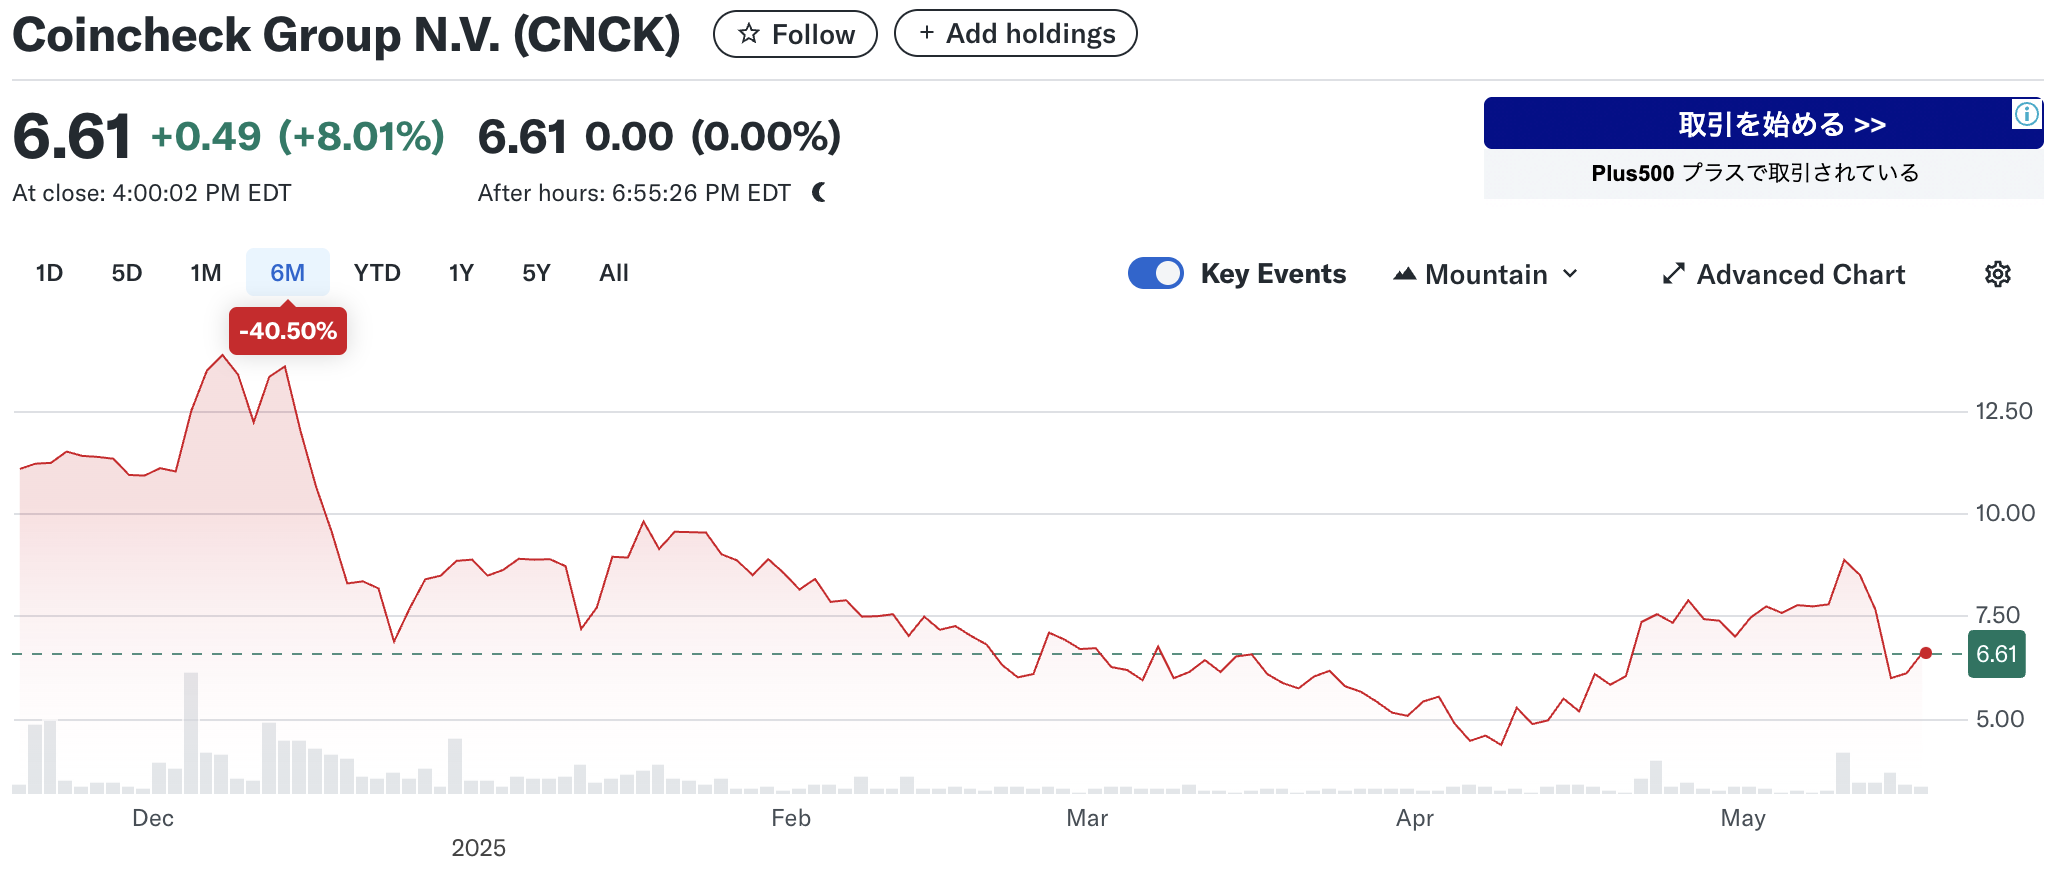Click the 5.00 axis label
Viewport: 2057px width, 874px height.
1999,719
